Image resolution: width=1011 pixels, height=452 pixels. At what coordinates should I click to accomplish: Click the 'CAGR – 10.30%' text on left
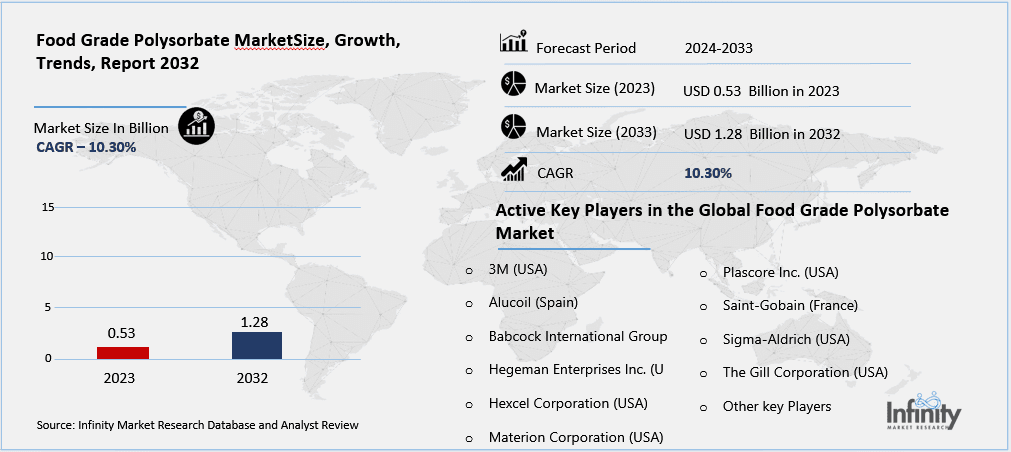(x=86, y=148)
